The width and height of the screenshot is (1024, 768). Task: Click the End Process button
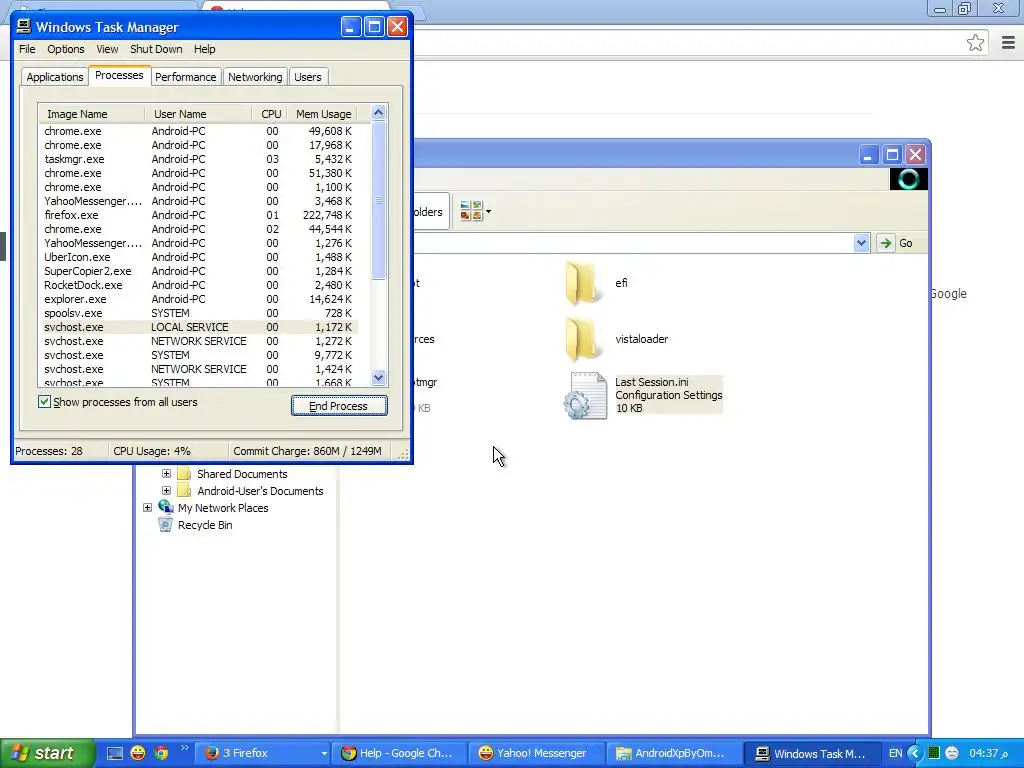click(339, 406)
